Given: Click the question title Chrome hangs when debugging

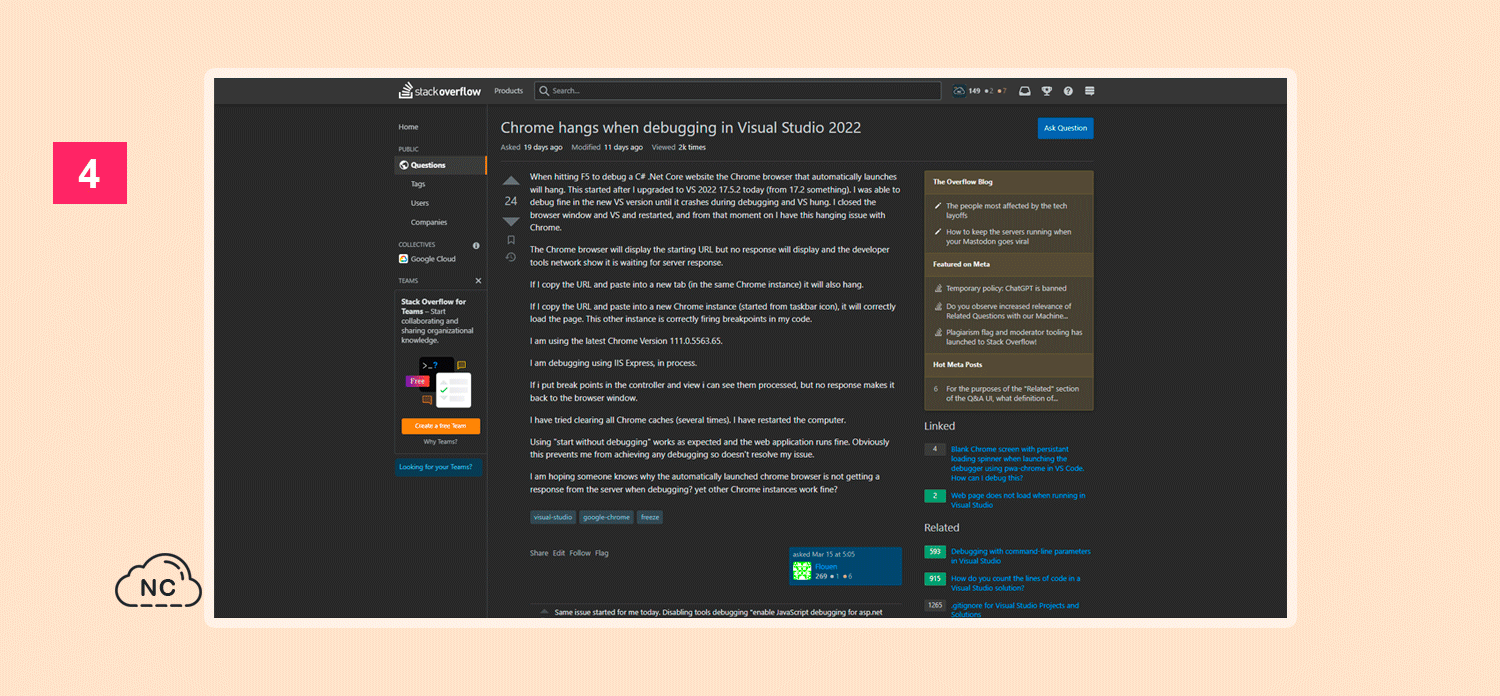Looking at the screenshot, I should point(680,128).
